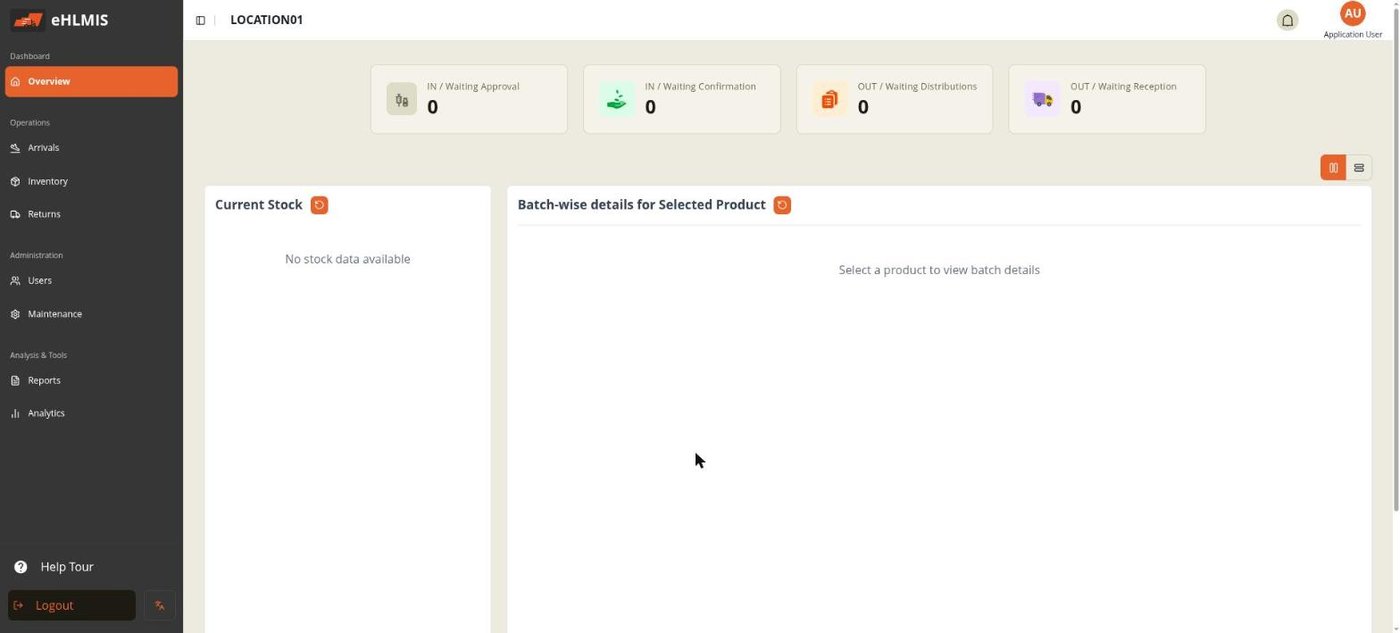Click the eHLMIS logo icon
Viewport: 1400px width, 633px height.
pos(27,20)
